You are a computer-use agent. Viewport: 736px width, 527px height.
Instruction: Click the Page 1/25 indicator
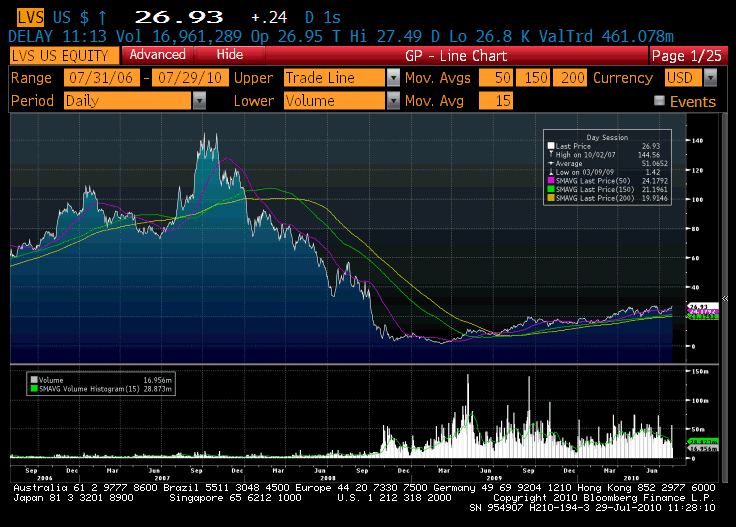[687, 56]
